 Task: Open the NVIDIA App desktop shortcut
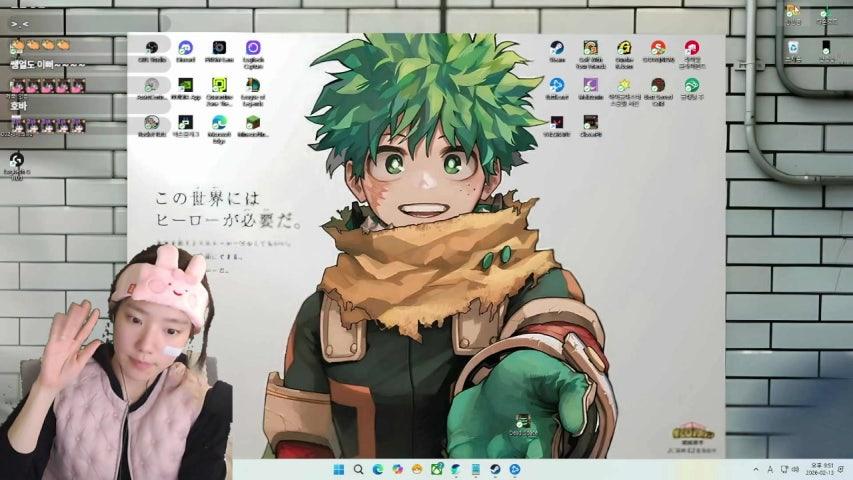click(186, 90)
